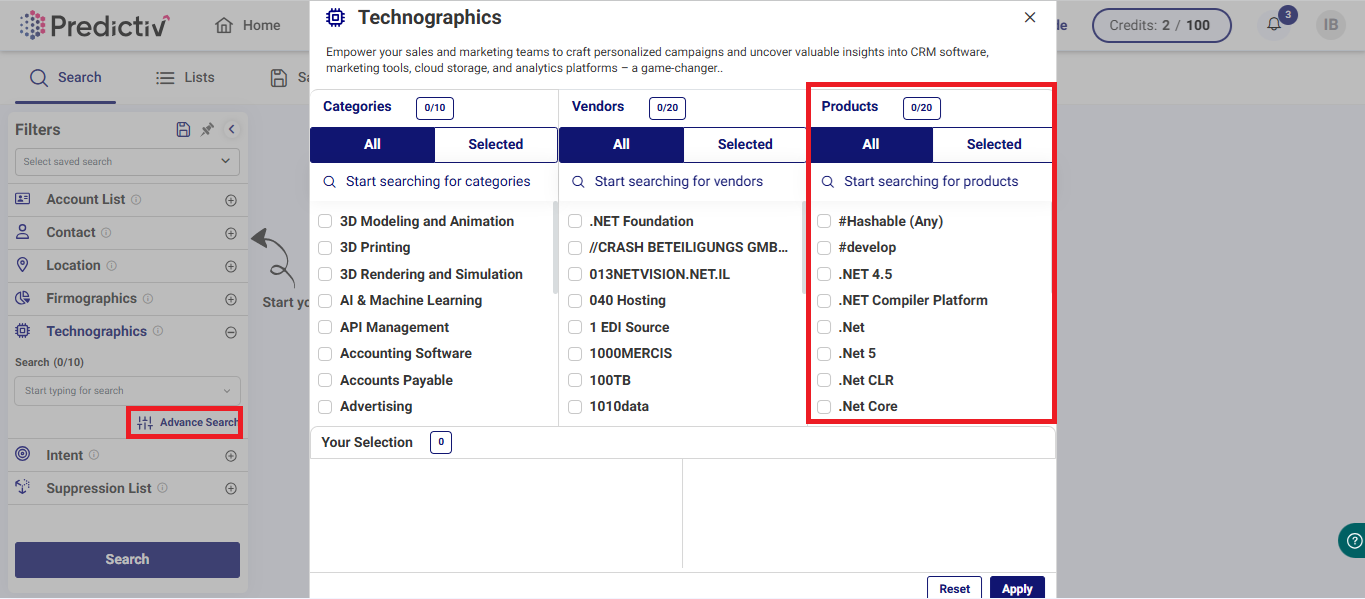Check the 040 Hosting vendor

(x=575, y=300)
